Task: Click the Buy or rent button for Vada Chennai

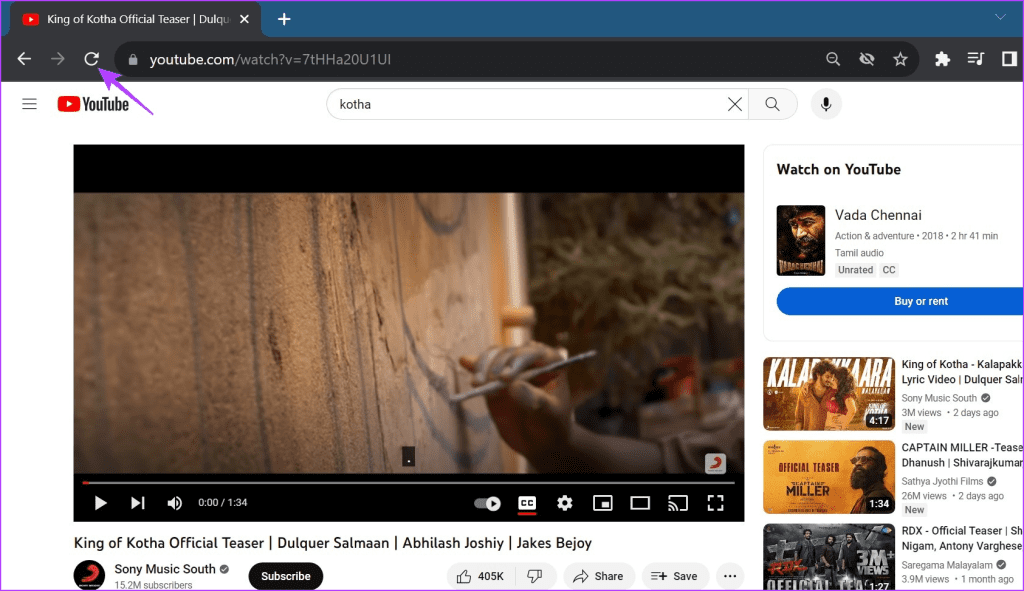Action: click(x=921, y=301)
